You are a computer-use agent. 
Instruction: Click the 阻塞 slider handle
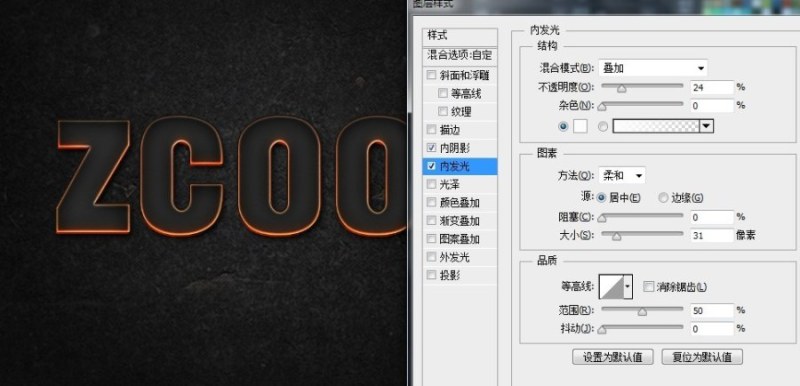pos(602,218)
